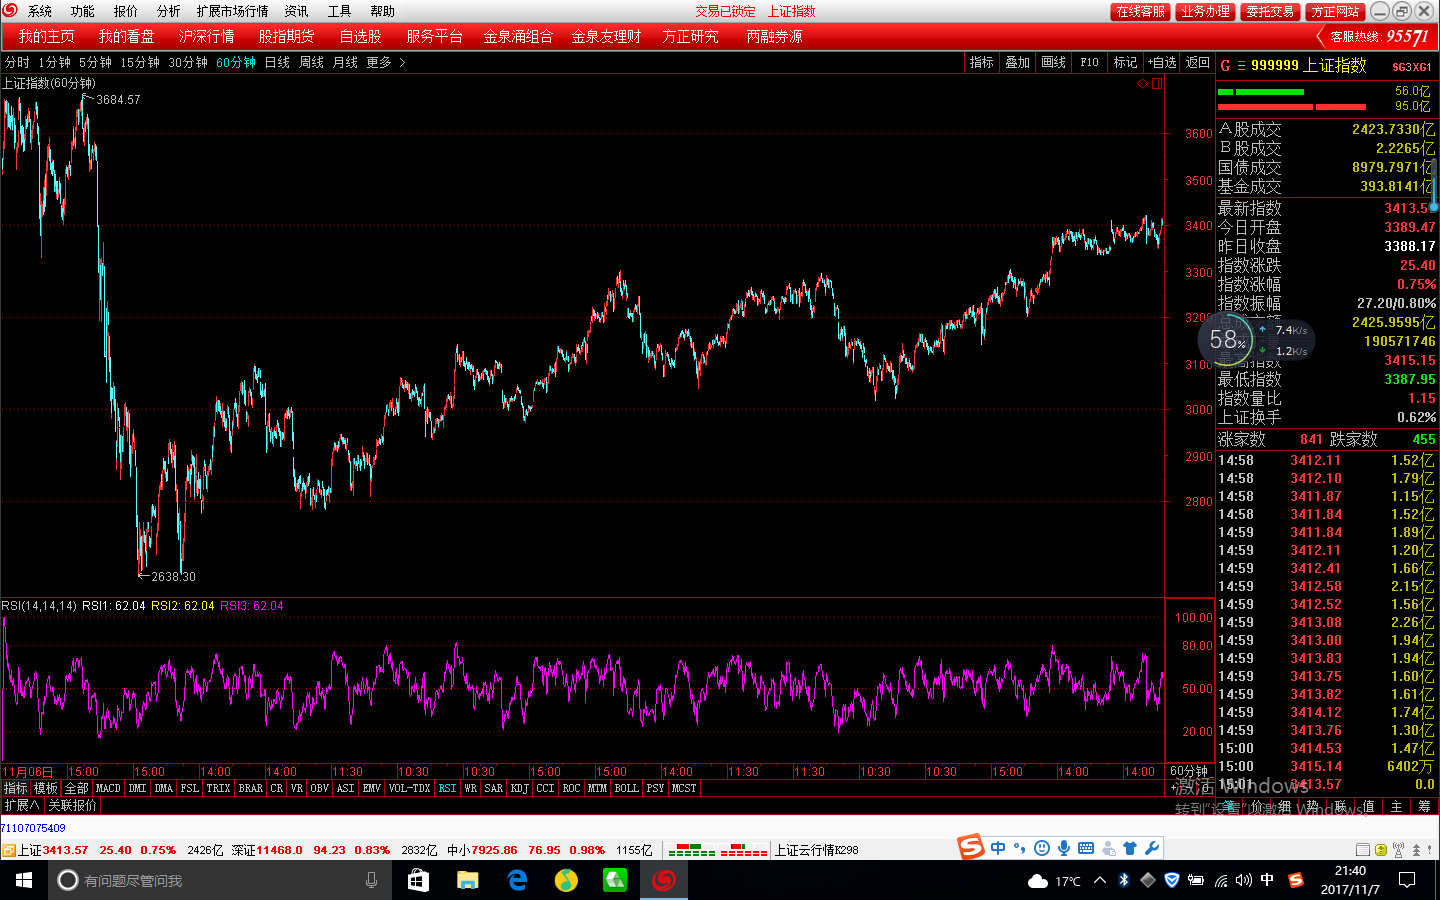Collapse the 扩展∧ panel
The width and height of the screenshot is (1440, 900).
point(21,805)
